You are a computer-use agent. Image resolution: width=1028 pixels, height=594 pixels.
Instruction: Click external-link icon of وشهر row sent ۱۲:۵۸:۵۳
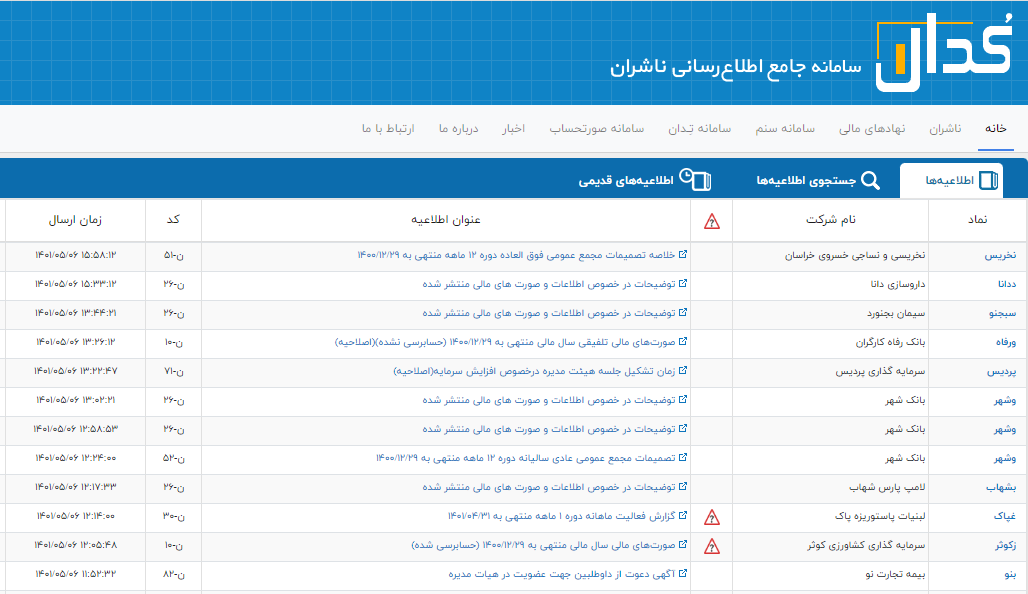tap(682, 429)
